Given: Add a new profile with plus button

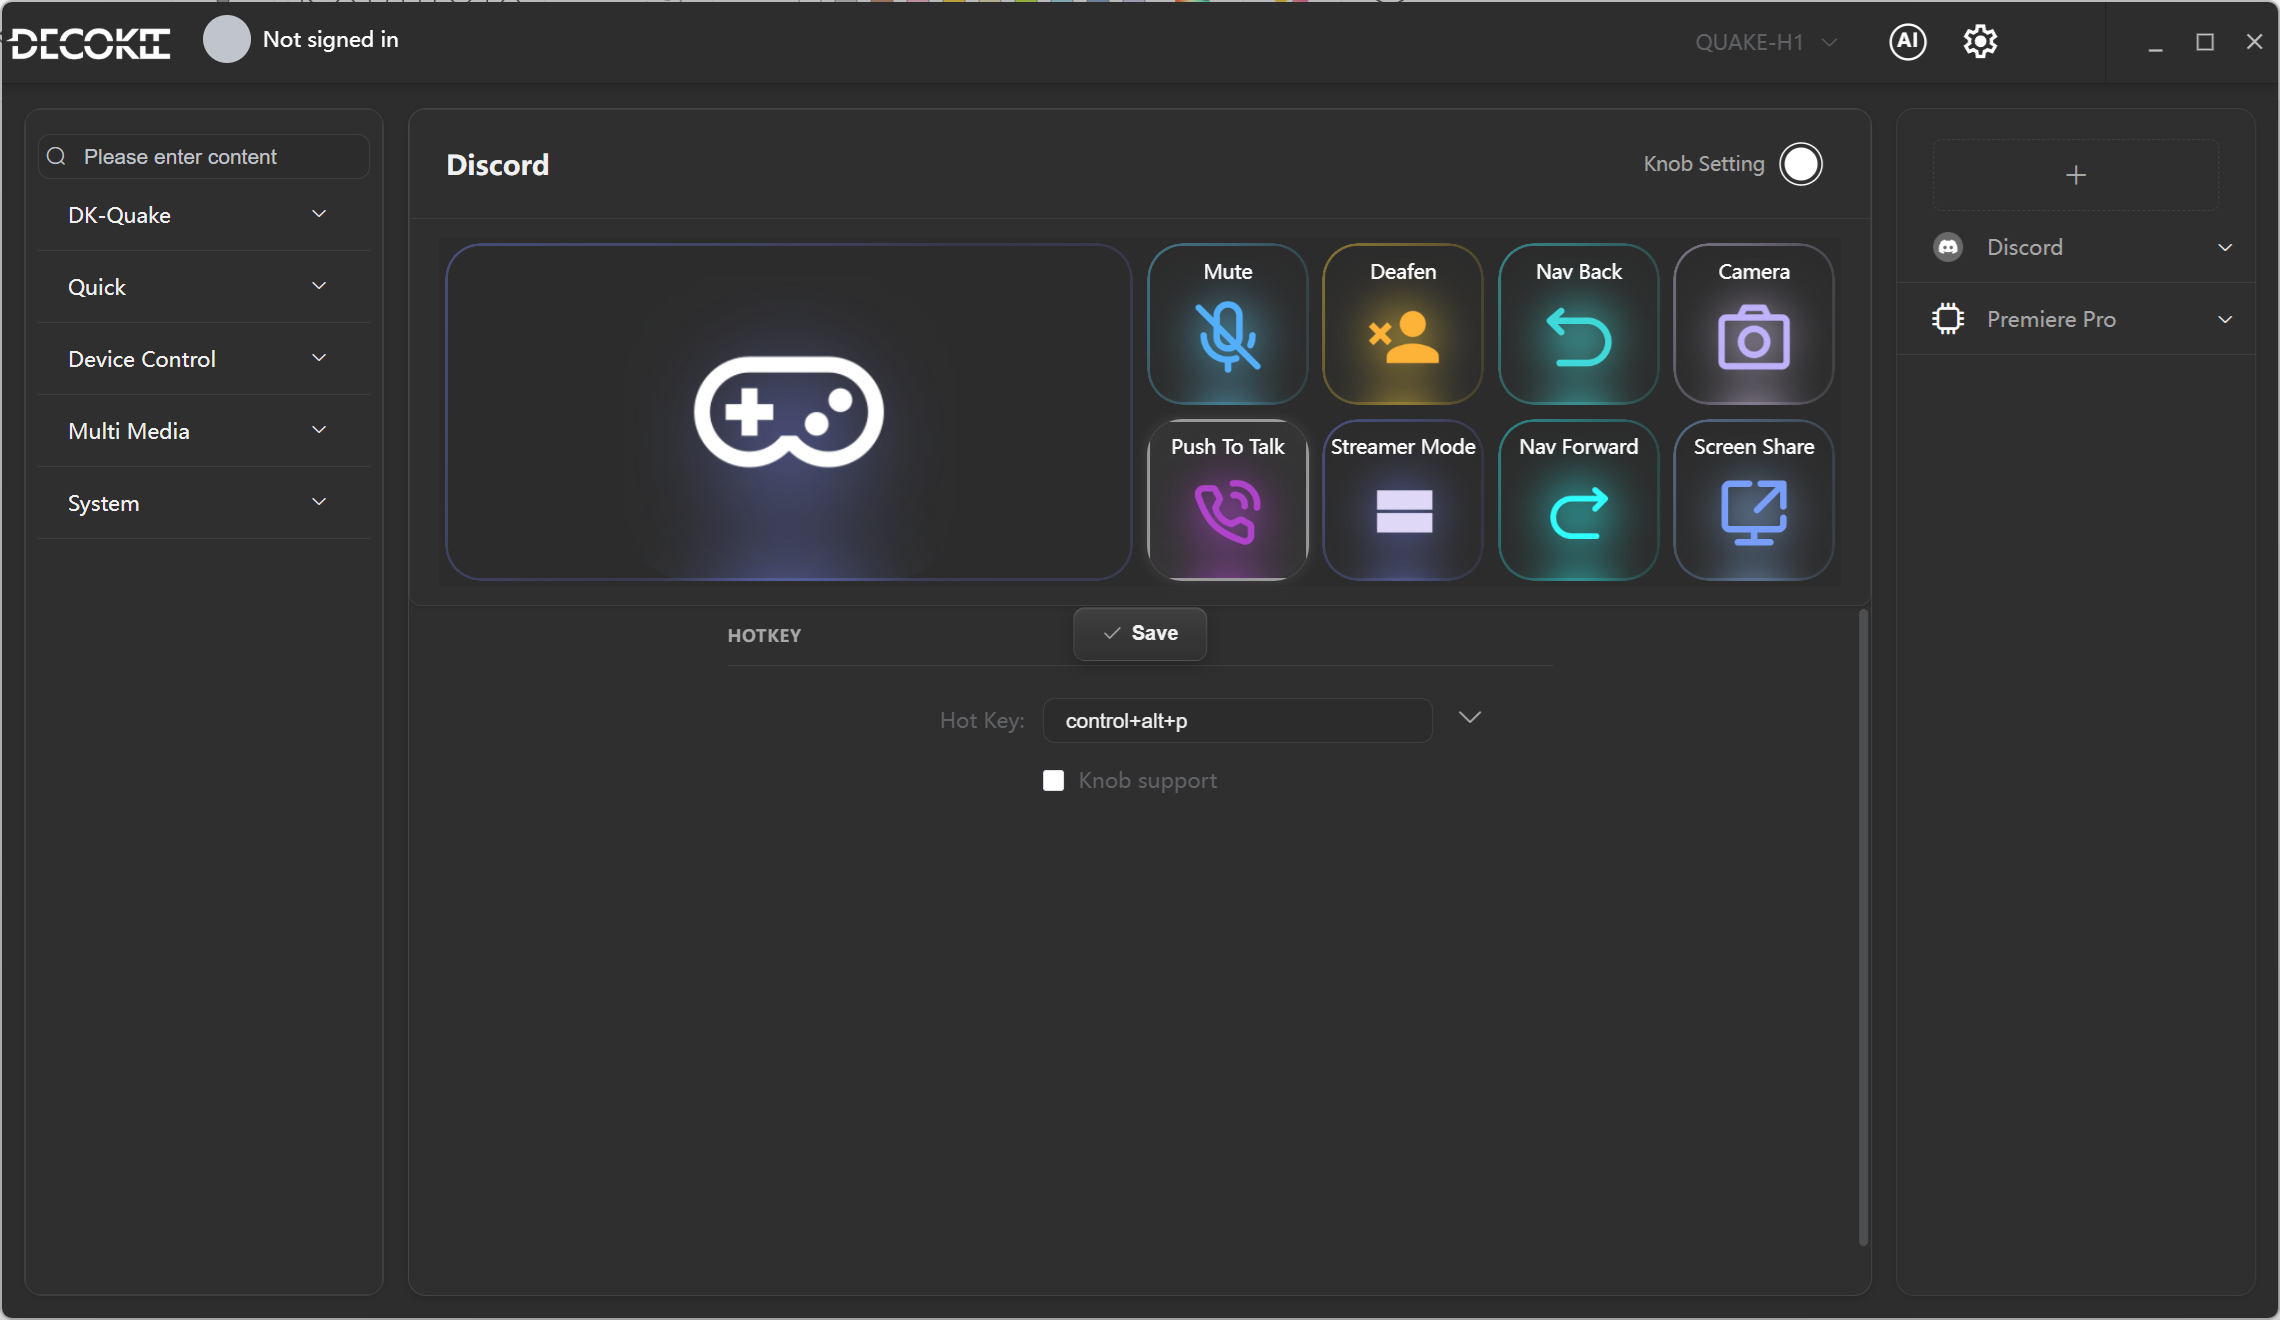Looking at the screenshot, I should coord(2076,175).
